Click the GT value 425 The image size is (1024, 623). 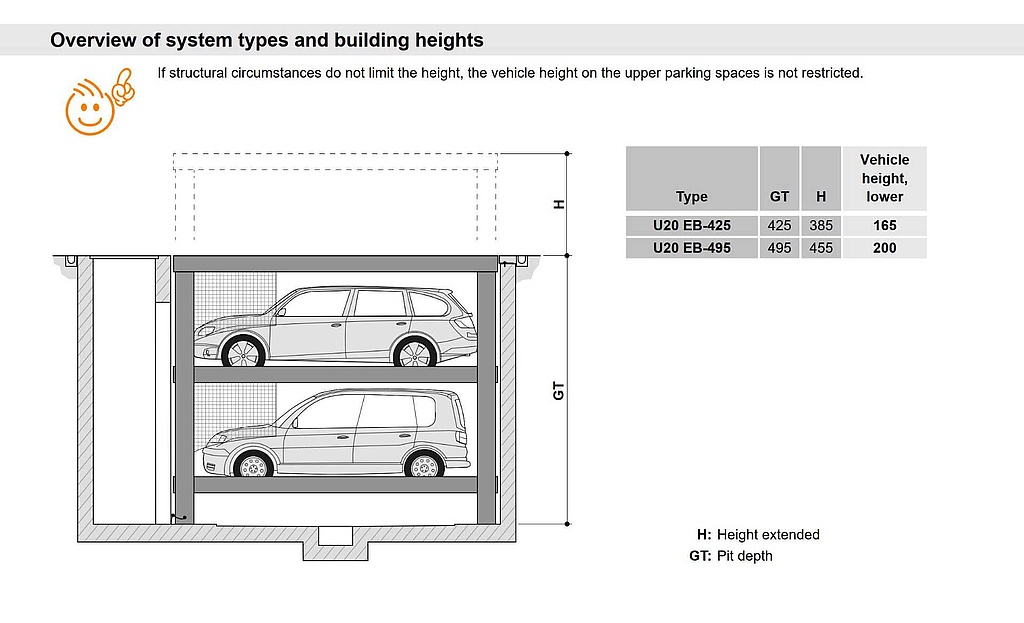coord(779,225)
